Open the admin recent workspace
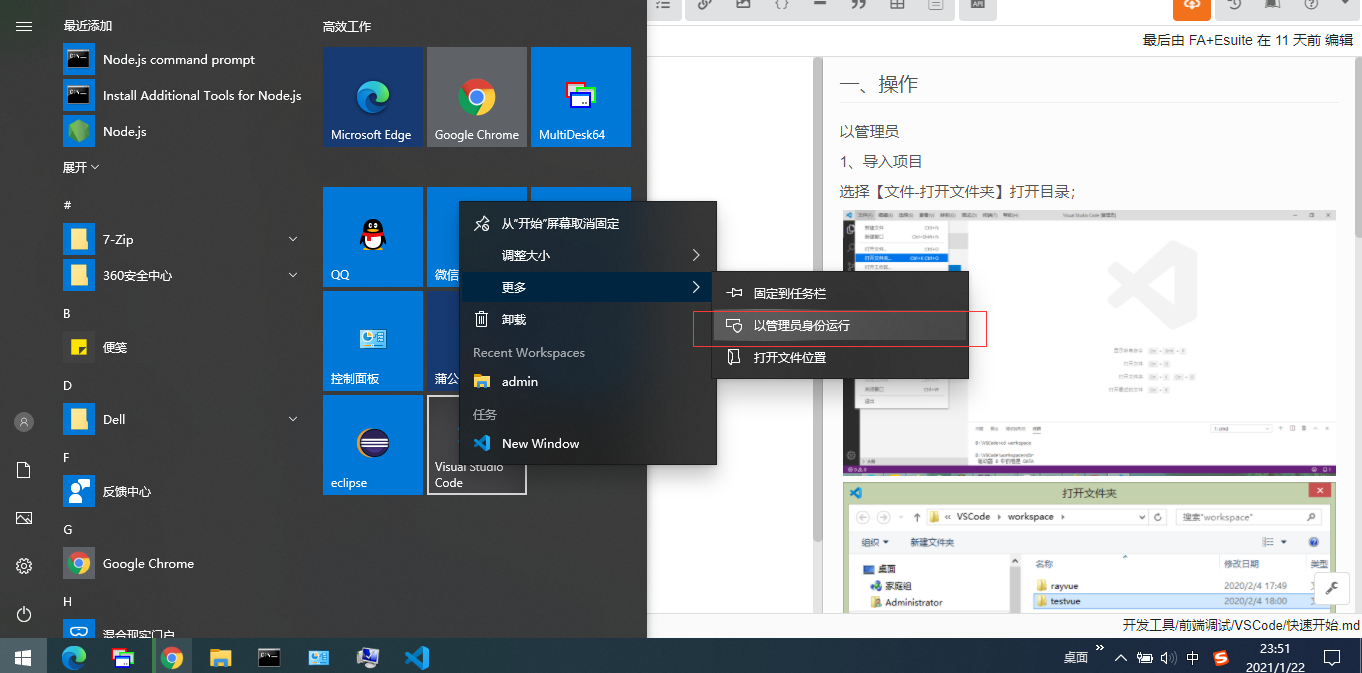This screenshot has height=673, width=1362. coord(588,382)
